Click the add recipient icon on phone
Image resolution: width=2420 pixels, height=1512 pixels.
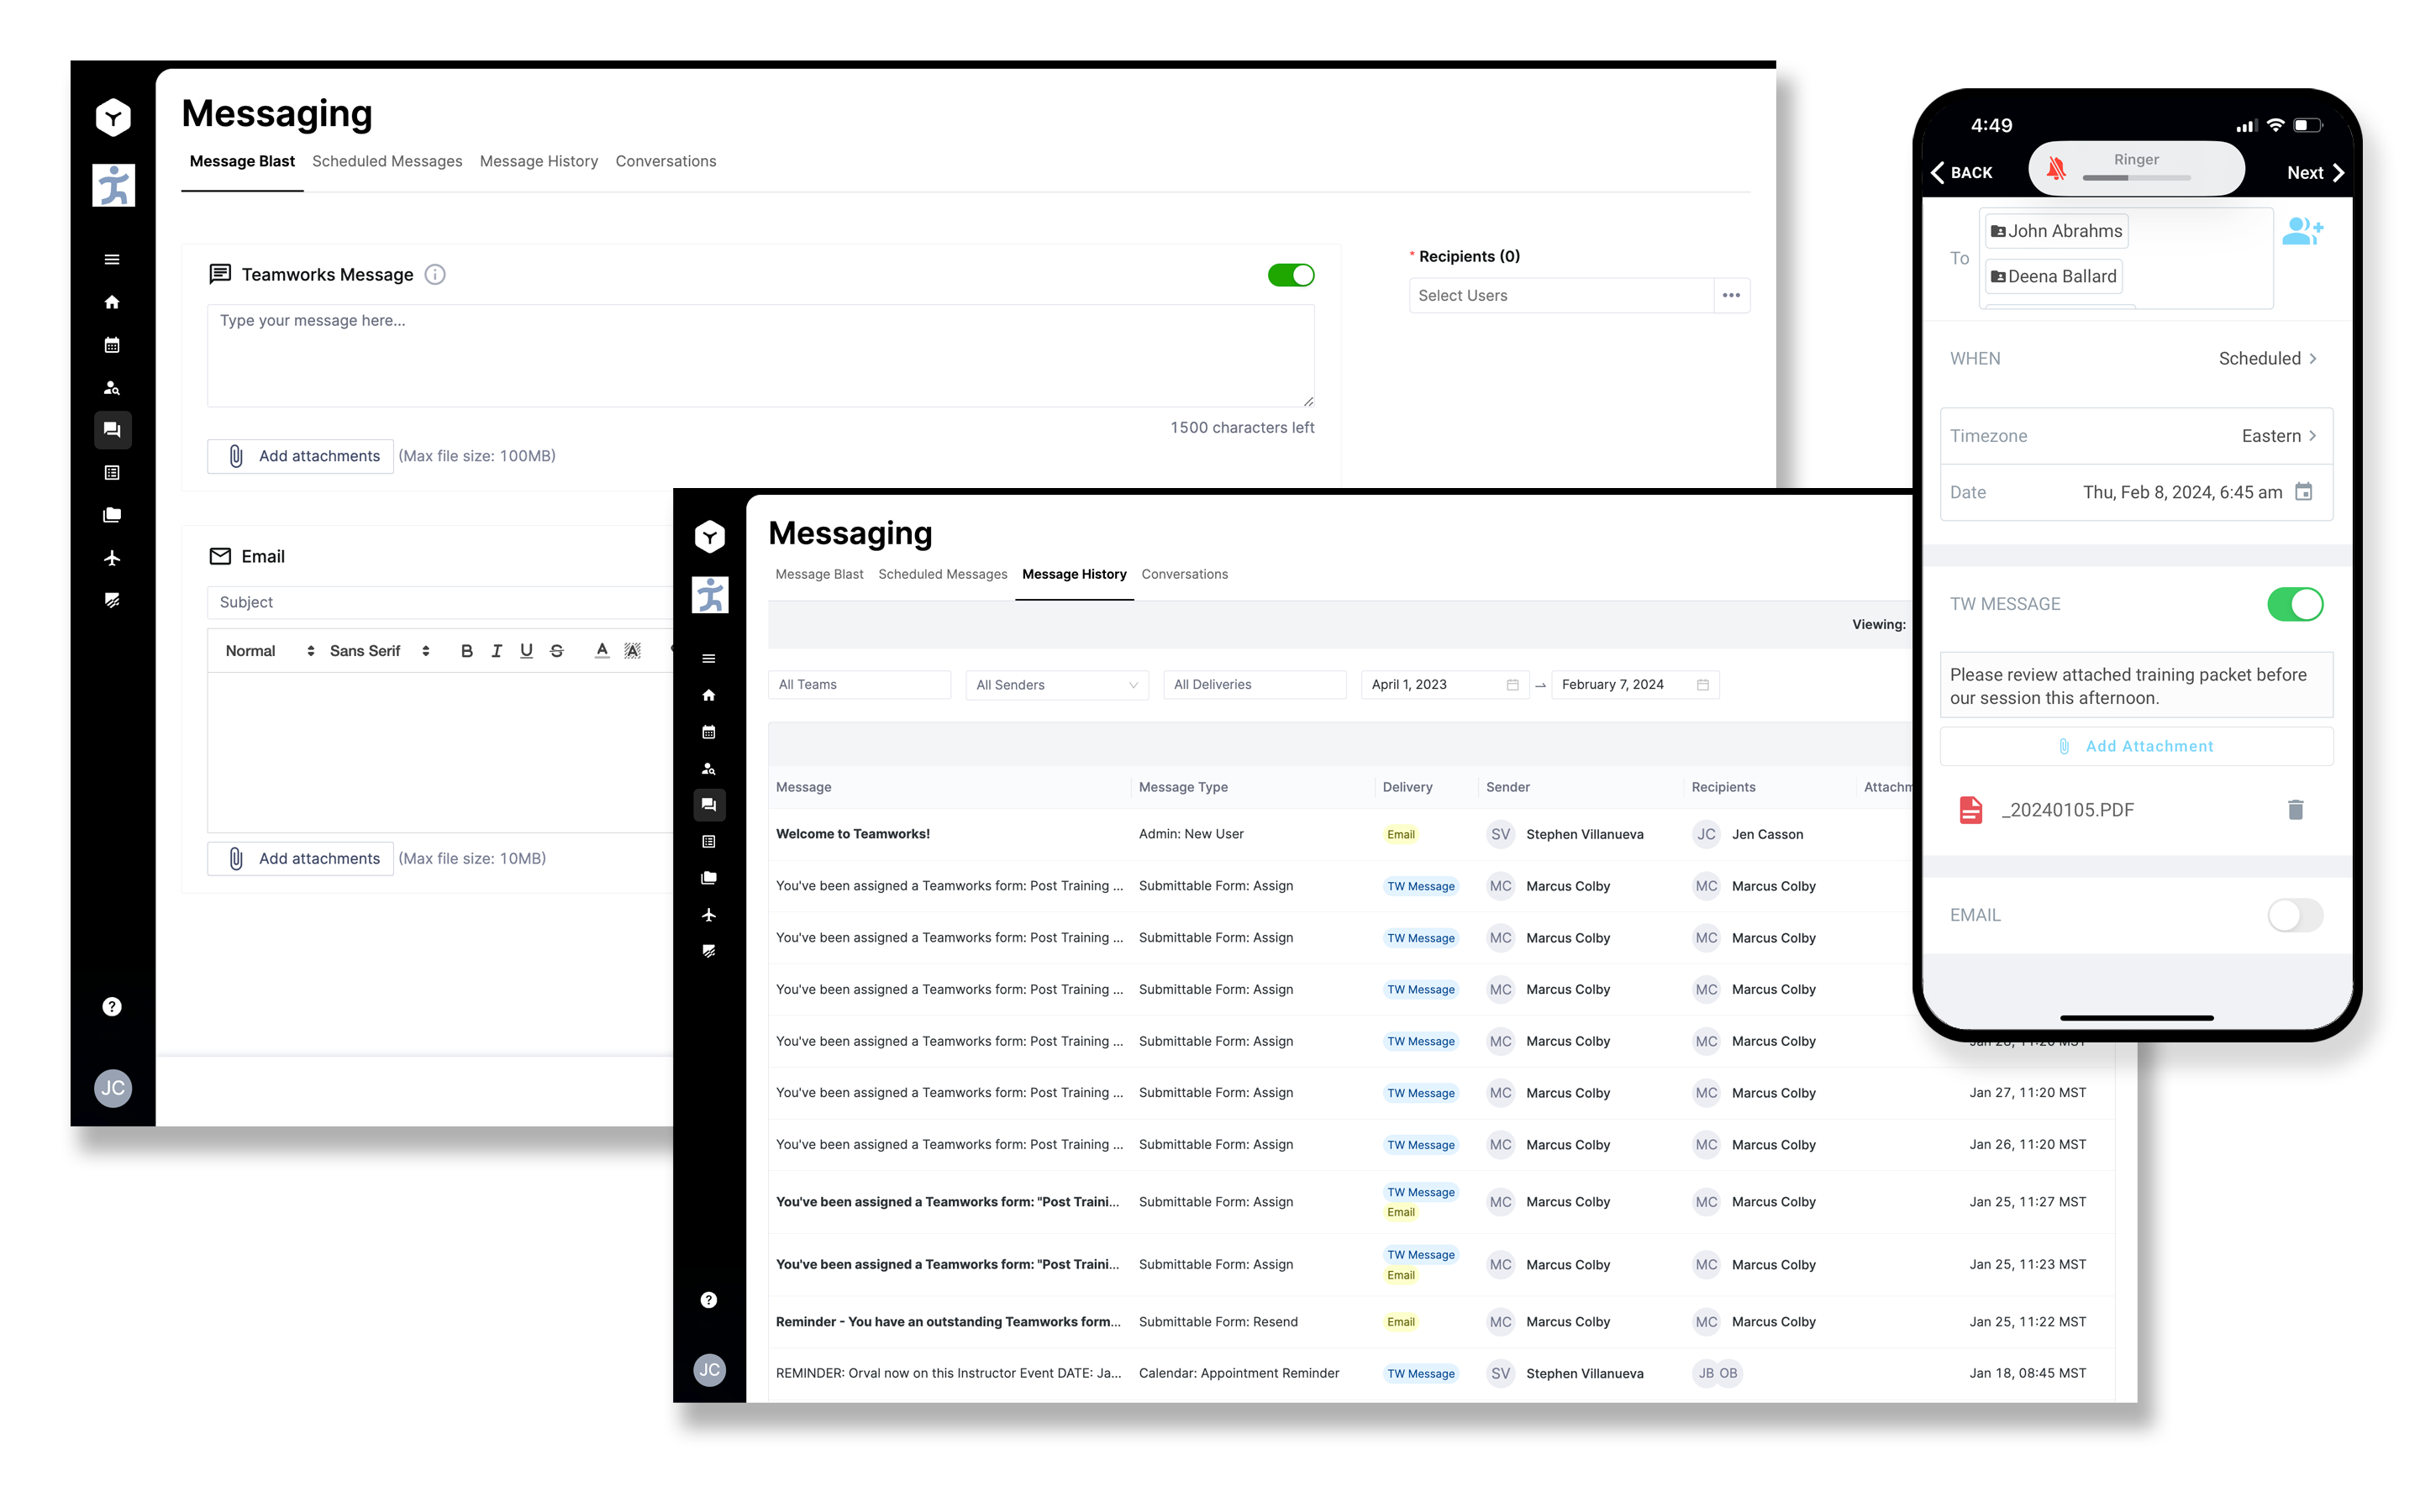2301,231
